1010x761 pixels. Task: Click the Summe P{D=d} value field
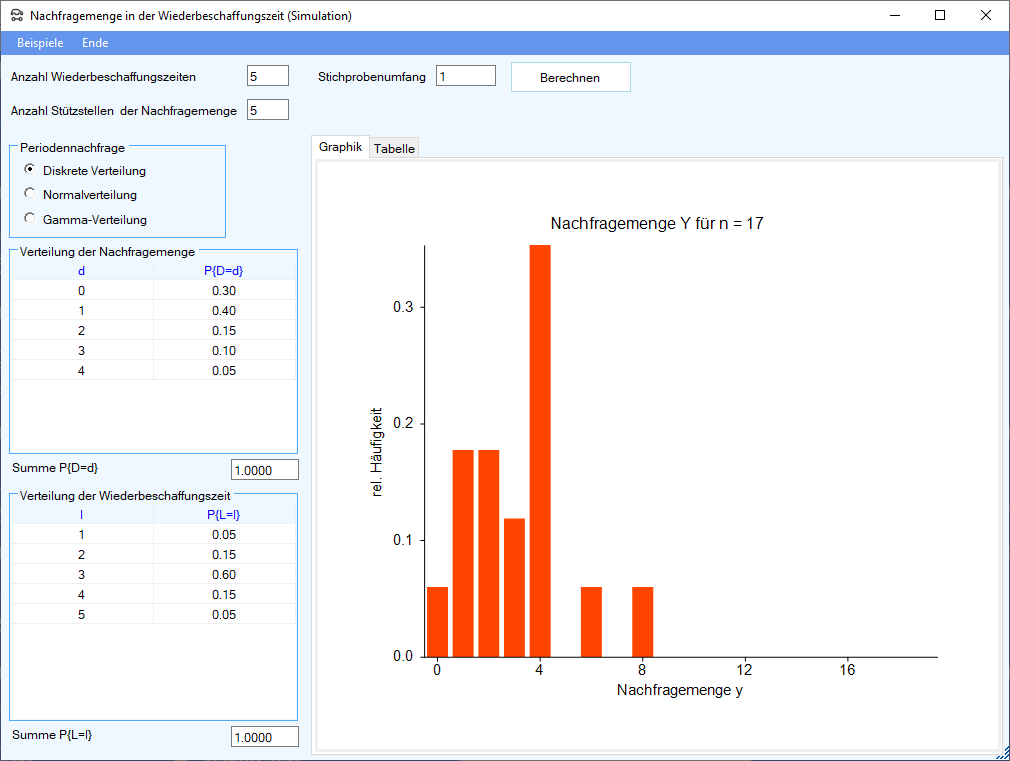(264, 470)
